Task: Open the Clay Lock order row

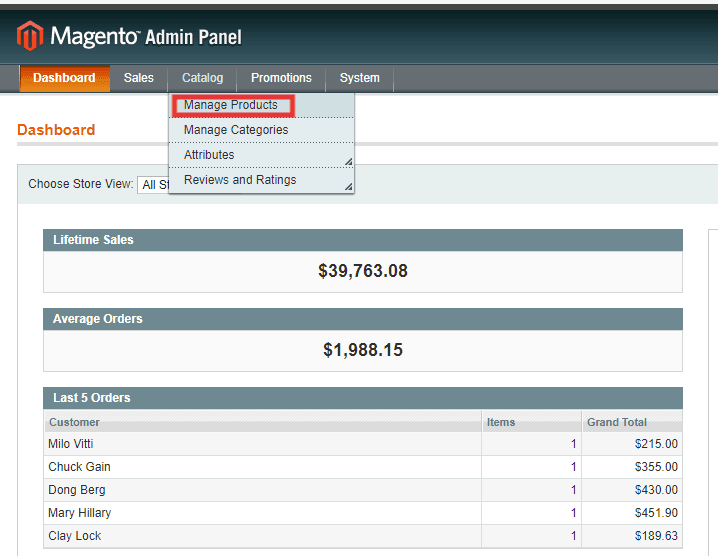Action: (x=363, y=536)
